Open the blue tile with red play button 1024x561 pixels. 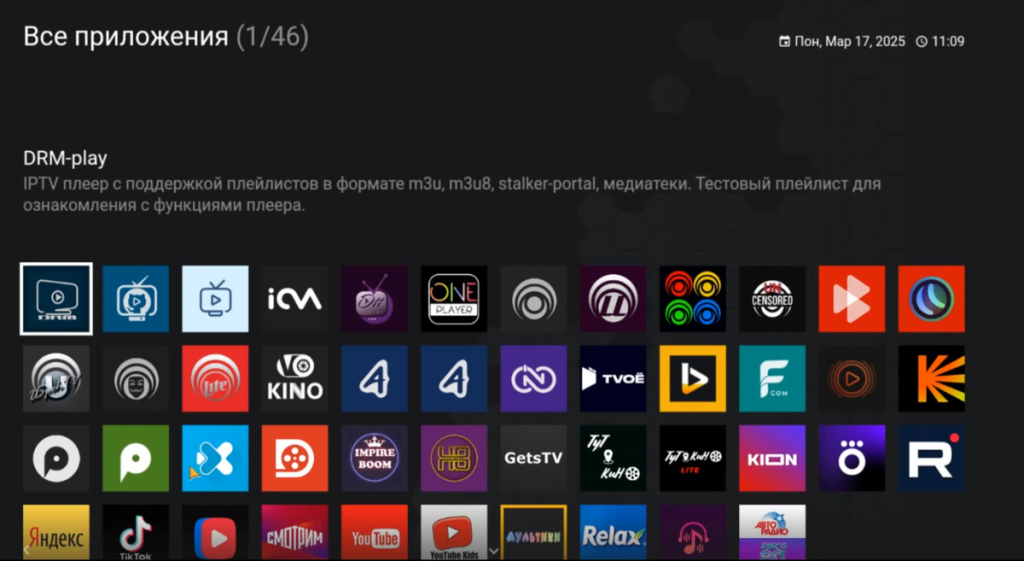[x=216, y=532]
